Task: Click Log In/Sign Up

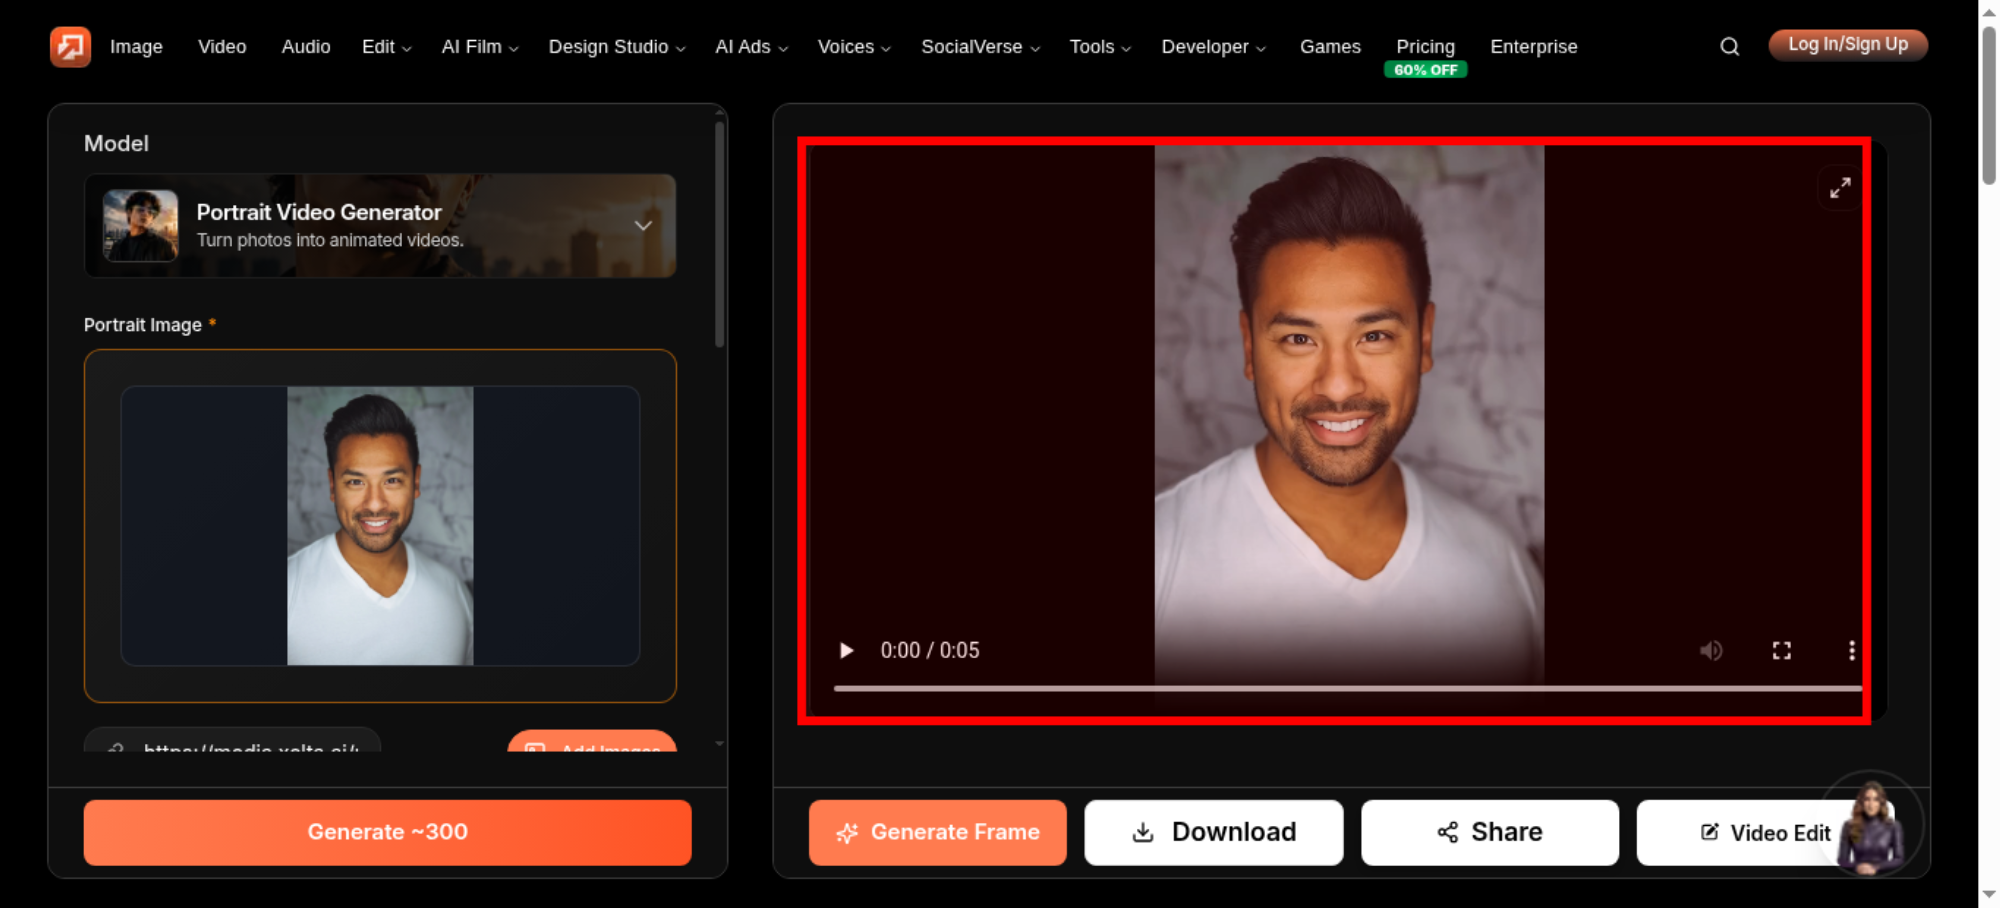Action: click(1848, 45)
